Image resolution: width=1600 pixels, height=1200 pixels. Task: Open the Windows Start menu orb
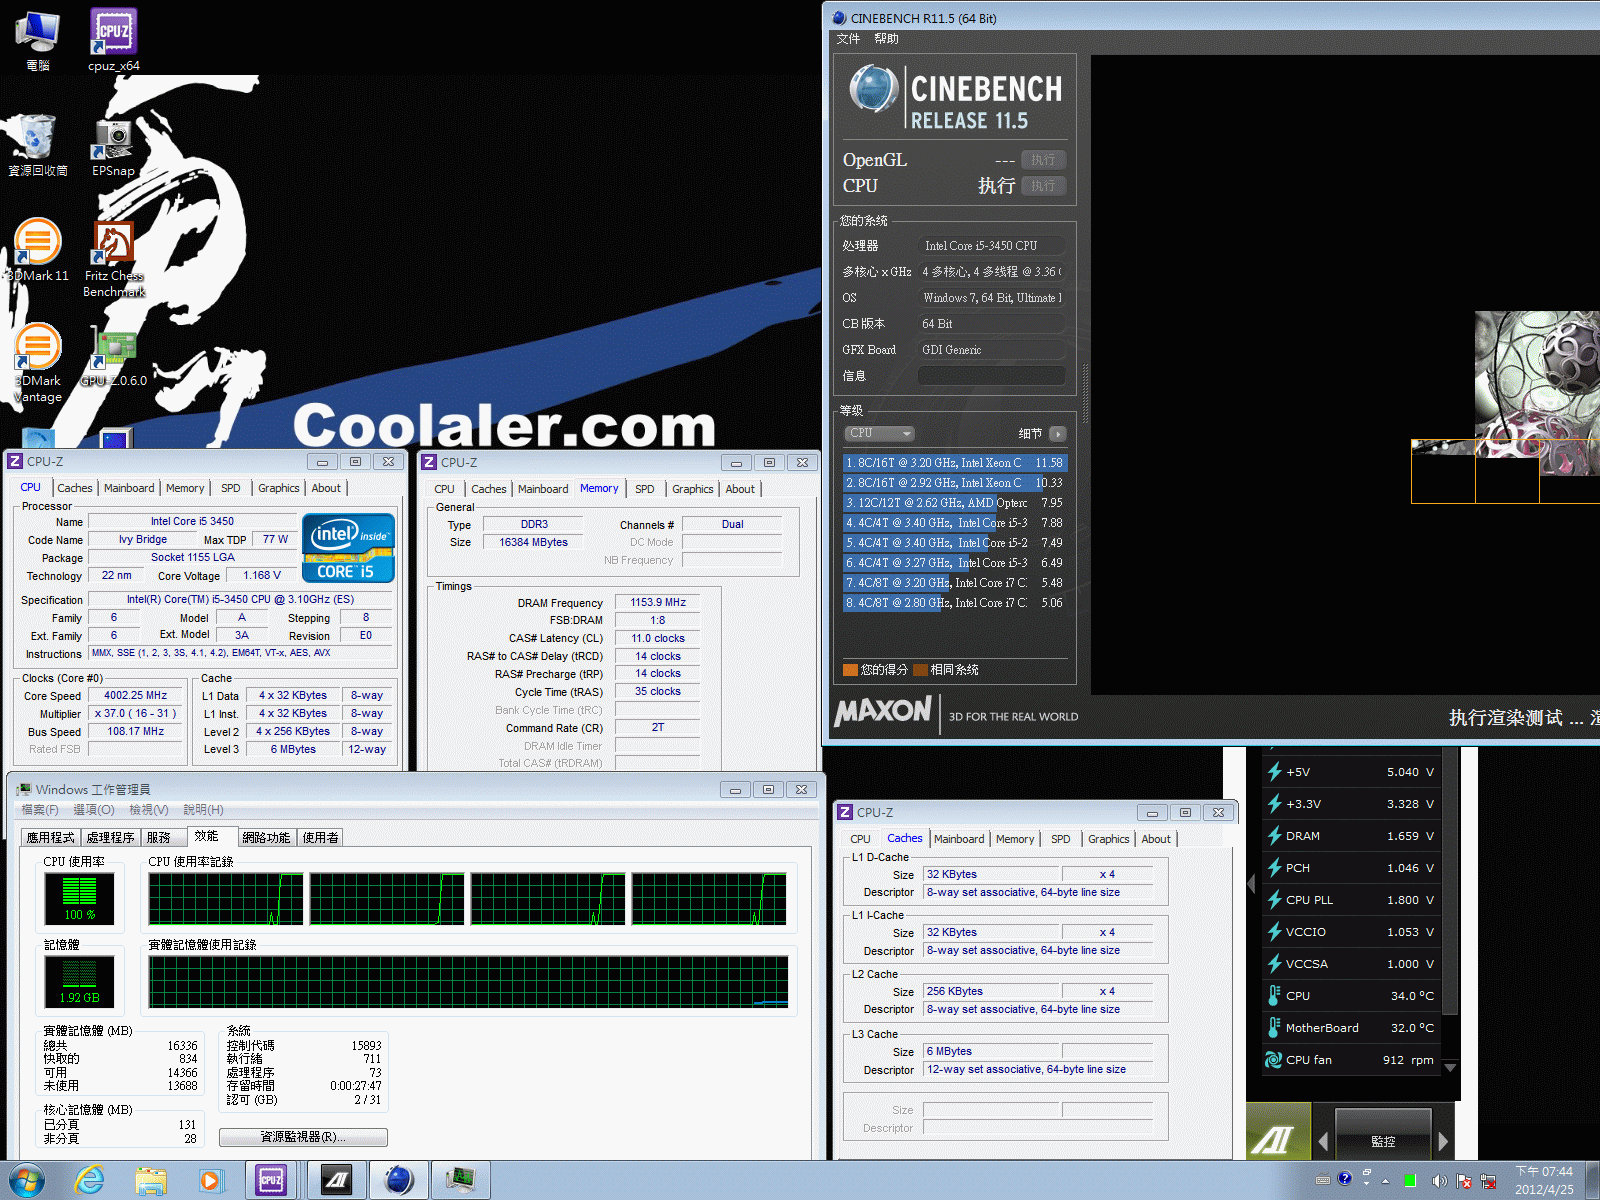26,1181
